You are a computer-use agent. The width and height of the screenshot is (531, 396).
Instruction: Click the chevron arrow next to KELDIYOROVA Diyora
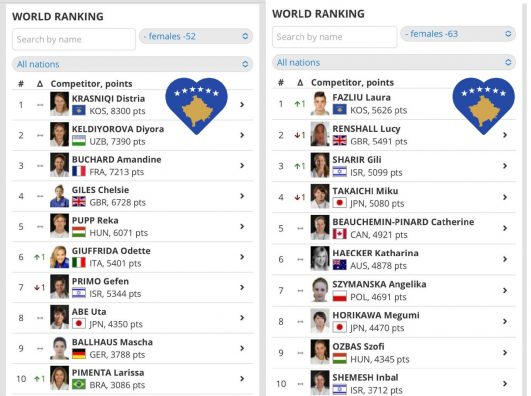pos(242,135)
